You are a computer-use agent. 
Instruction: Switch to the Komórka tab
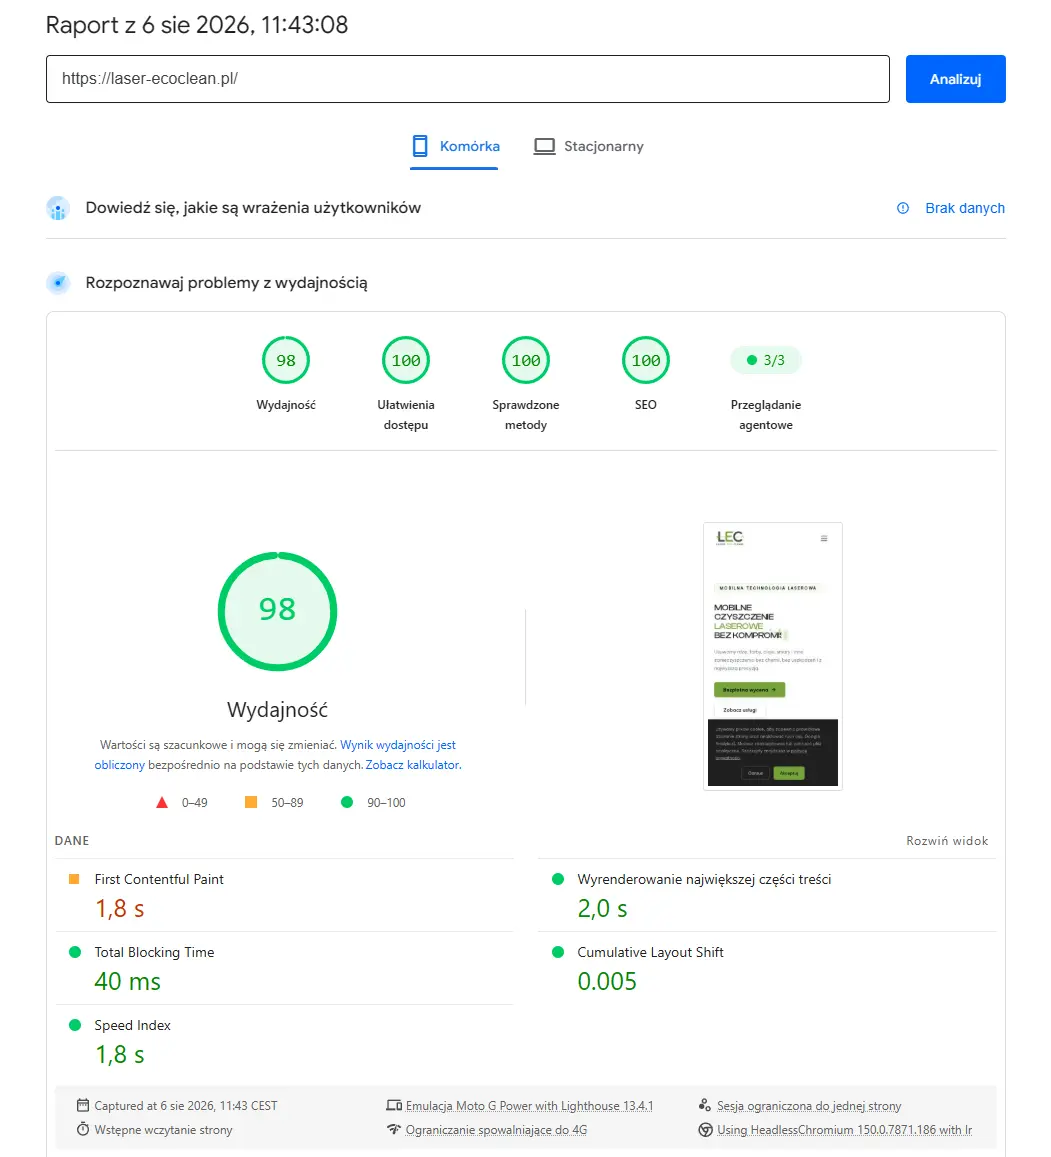455,146
